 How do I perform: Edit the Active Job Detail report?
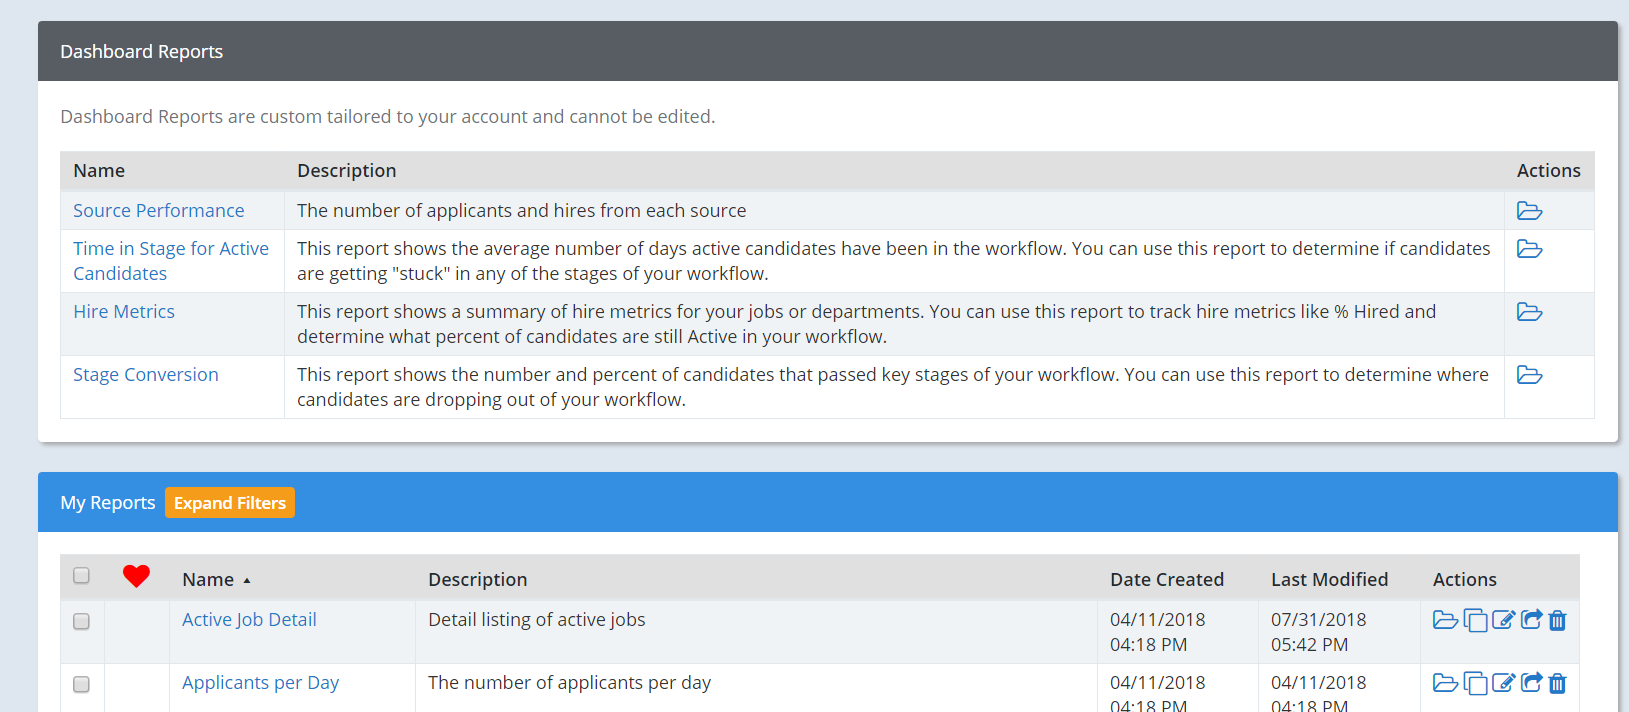(1503, 620)
